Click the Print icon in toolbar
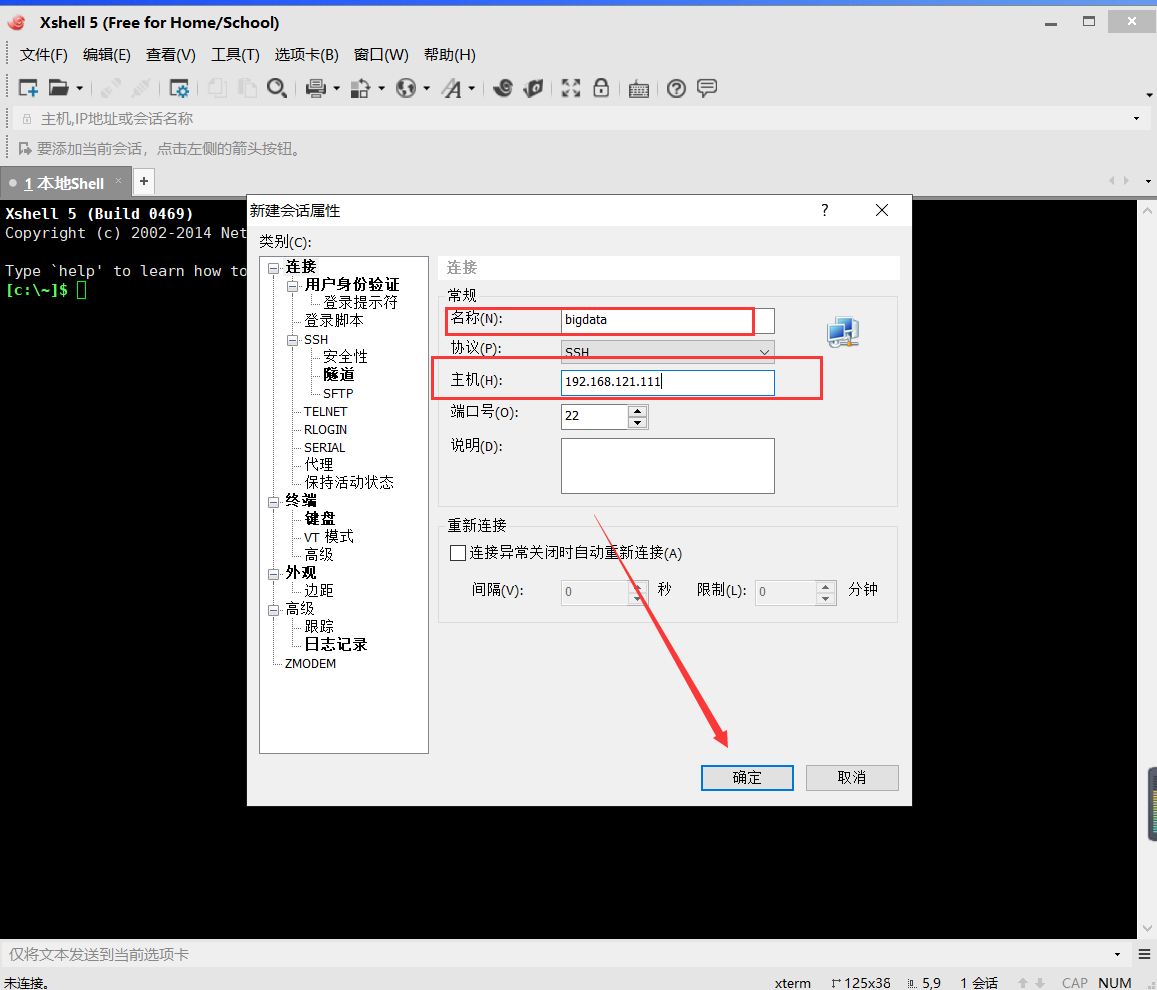The image size is (1157, 990). point(316,89)
